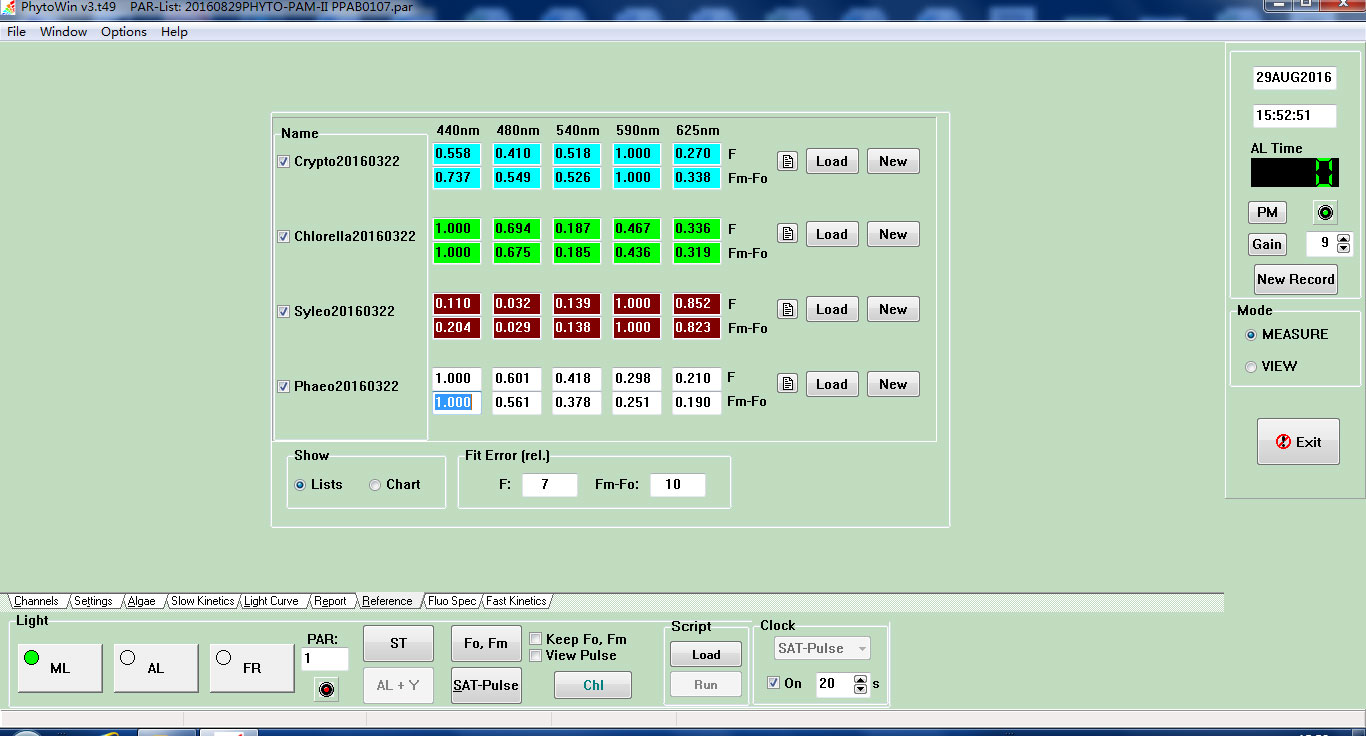The image size is (1366, 736).
Task: Click the document icon beside Chlorella20160322 row
Action: tap(788, 235)
